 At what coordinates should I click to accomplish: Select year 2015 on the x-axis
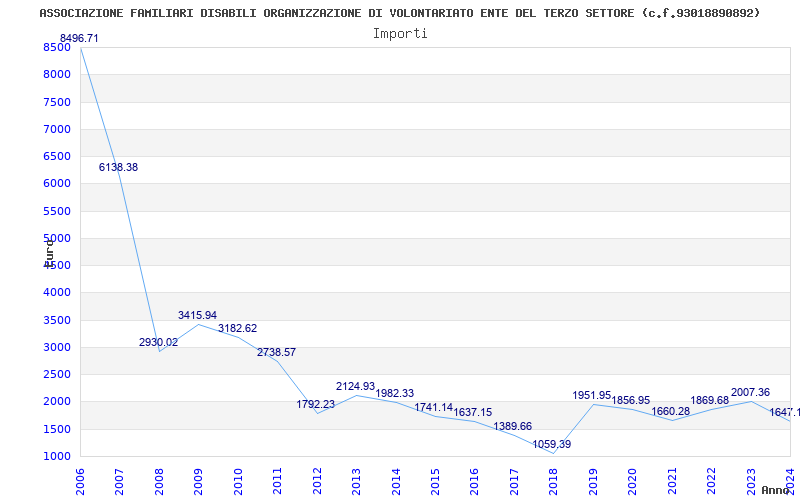tap(435, 482)
